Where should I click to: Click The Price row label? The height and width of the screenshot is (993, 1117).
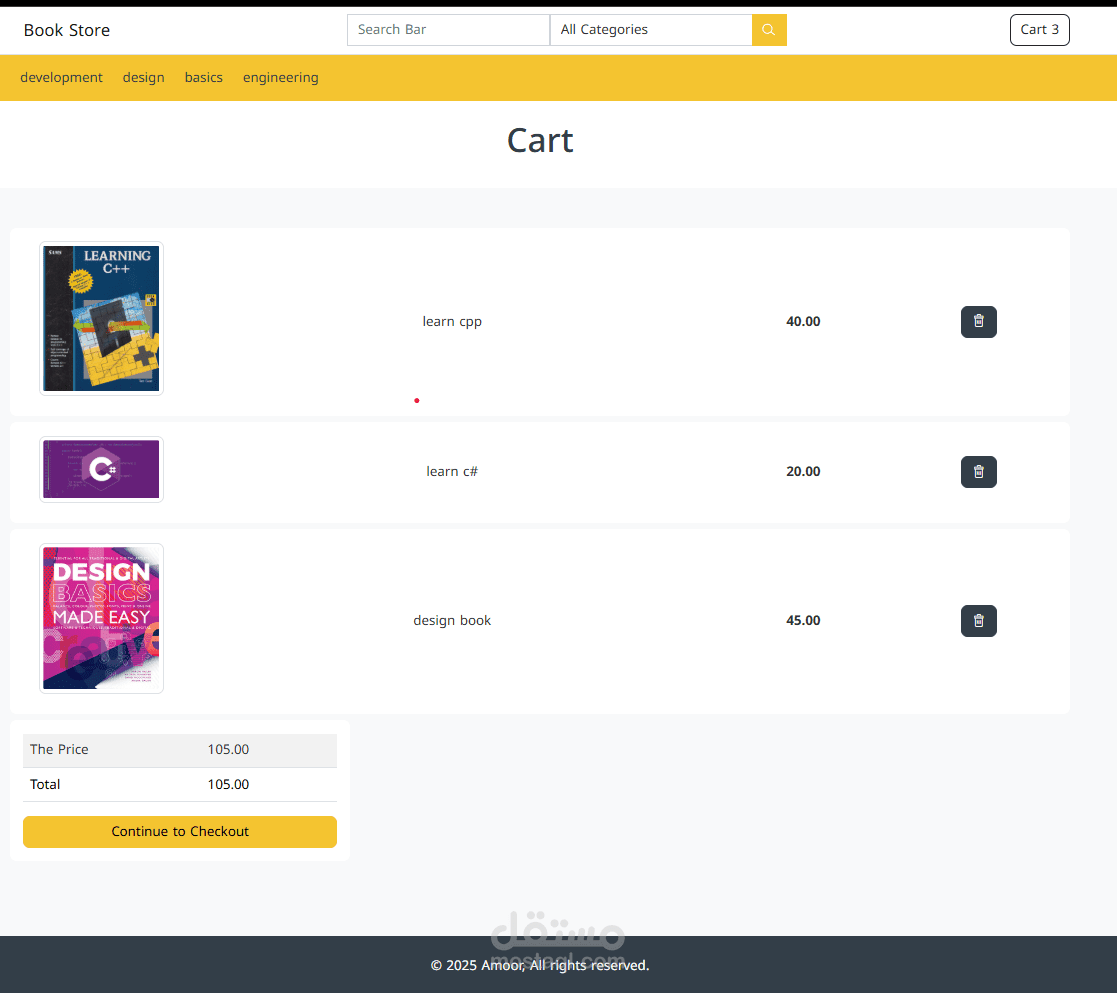click(59, 749)
